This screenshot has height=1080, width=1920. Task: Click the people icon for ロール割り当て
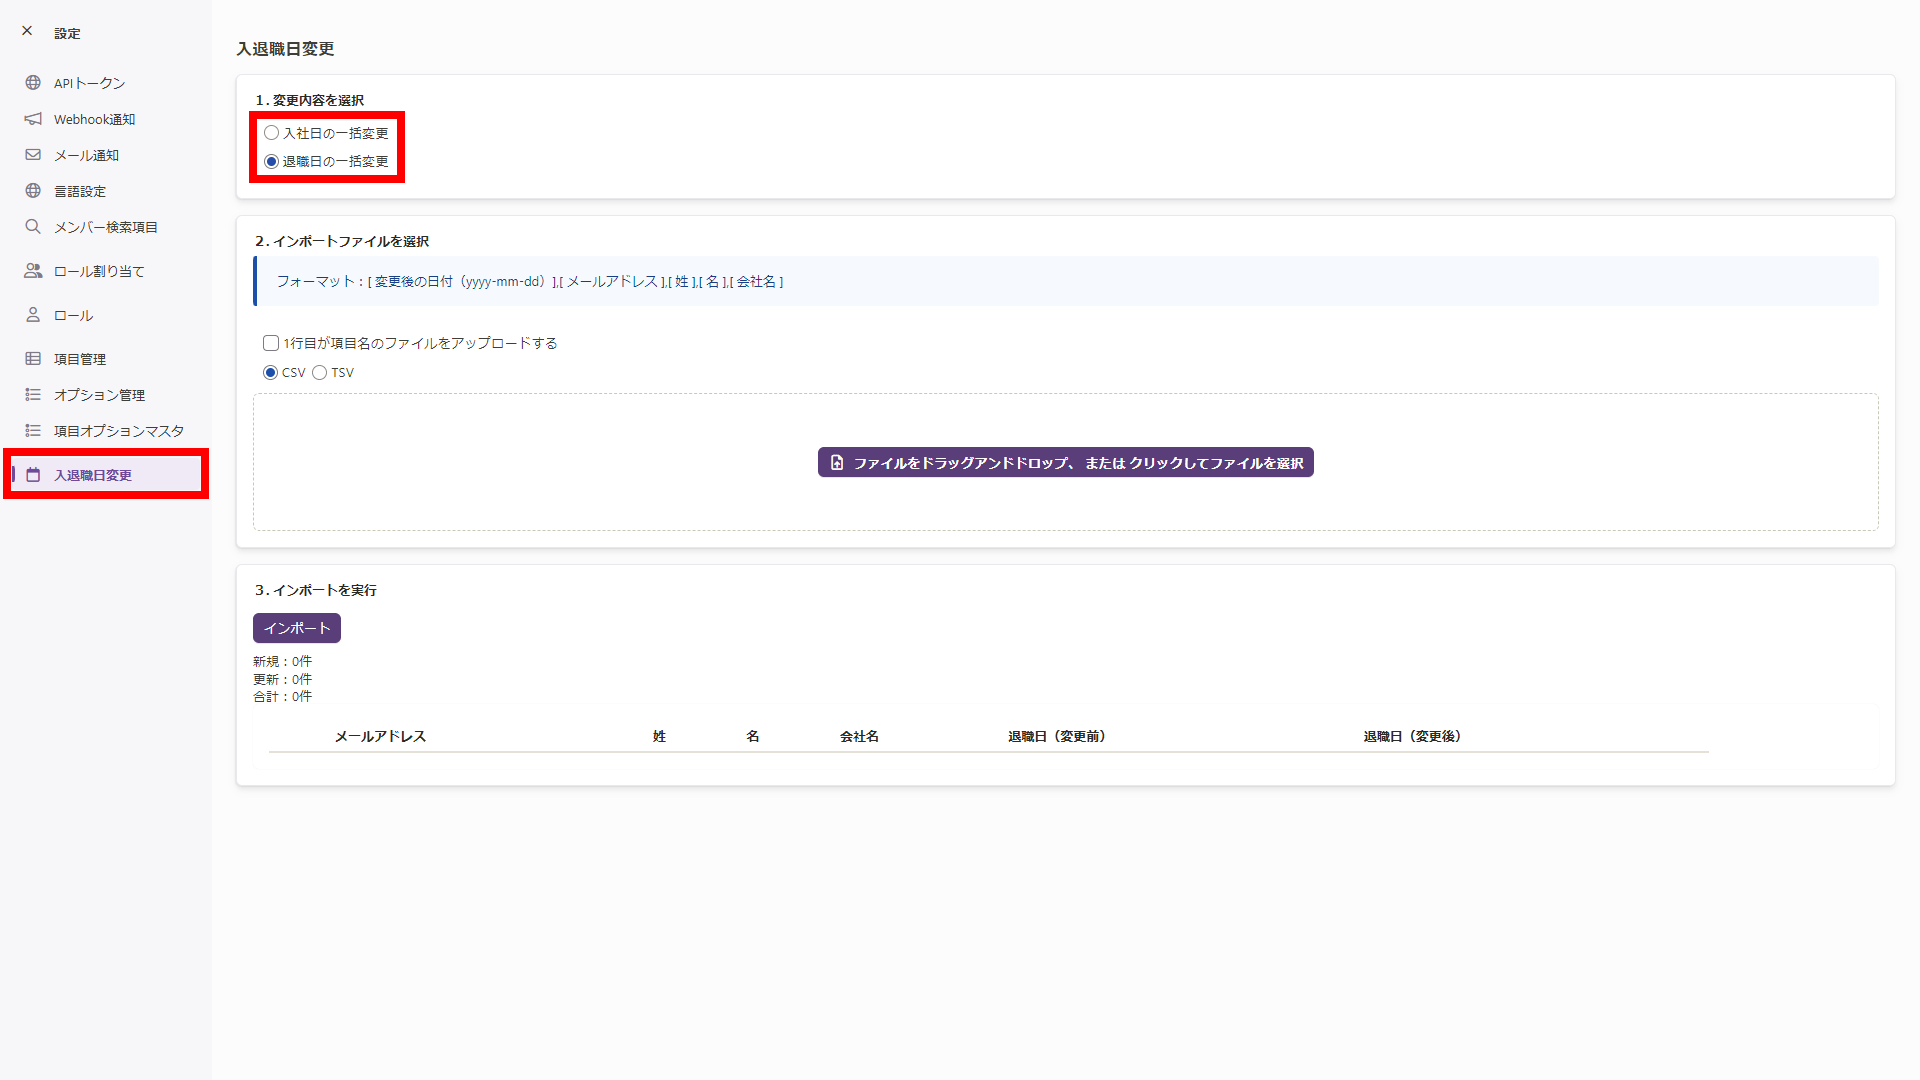tap(33, 271)
